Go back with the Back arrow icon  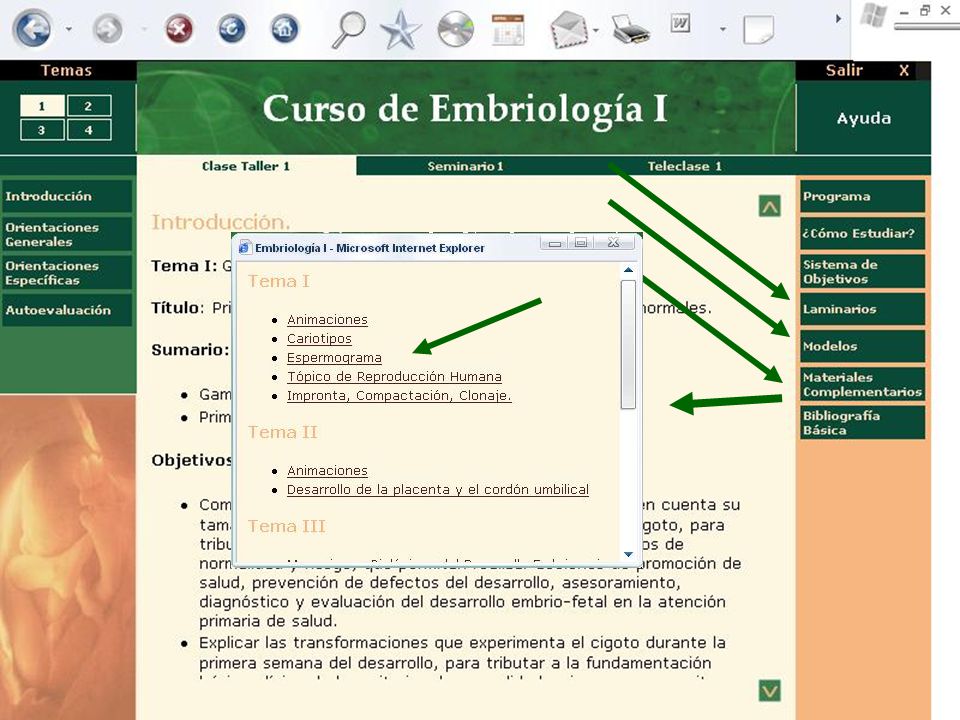(x=32, y=29)
